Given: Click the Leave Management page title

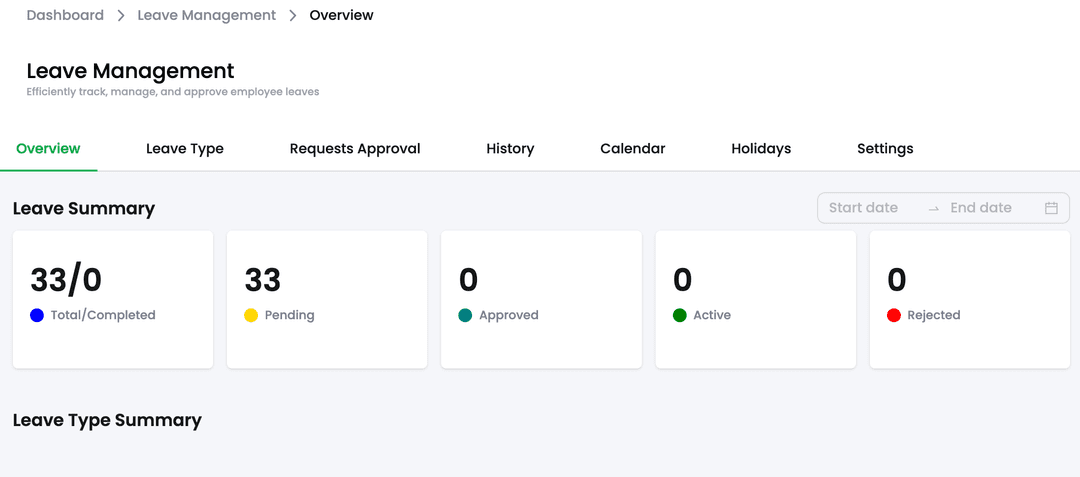Looking at the screenshot, I should pos(131,71).
